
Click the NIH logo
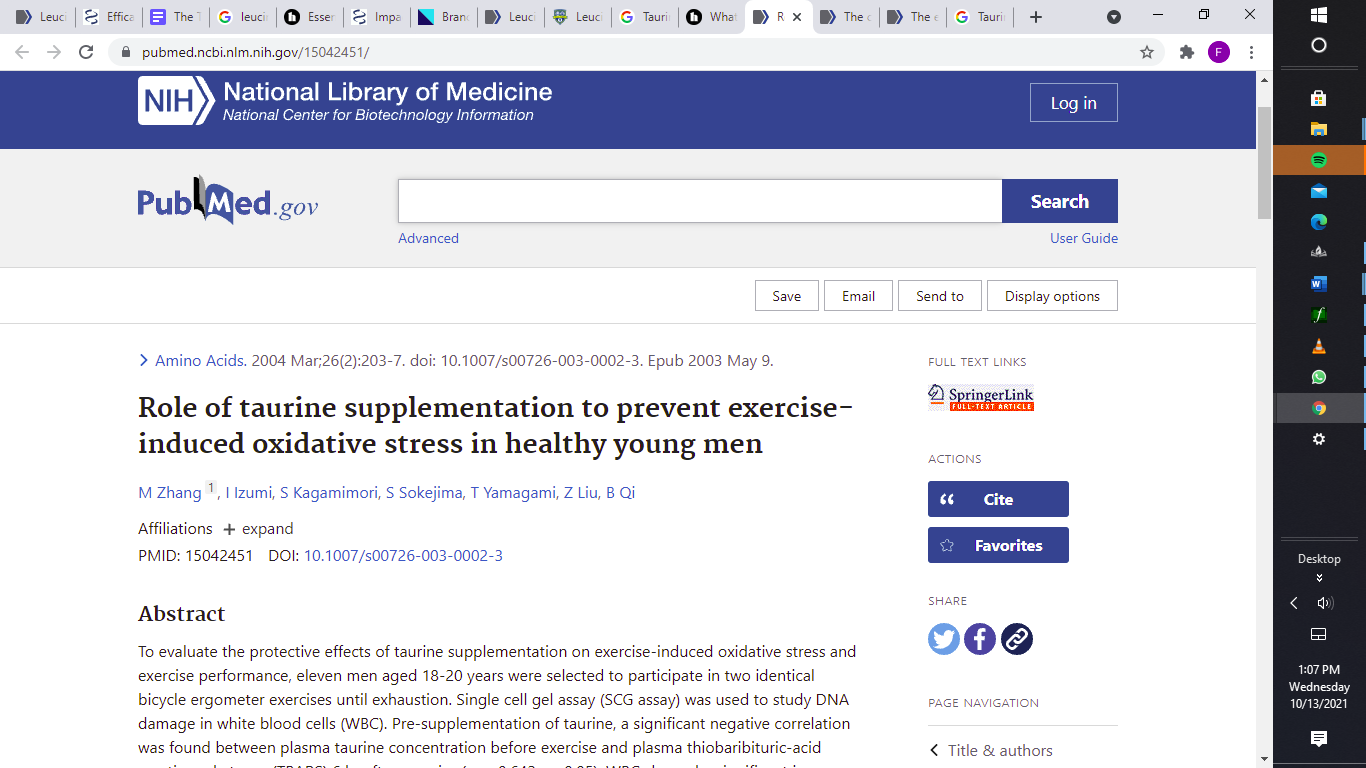pos(176,101)
